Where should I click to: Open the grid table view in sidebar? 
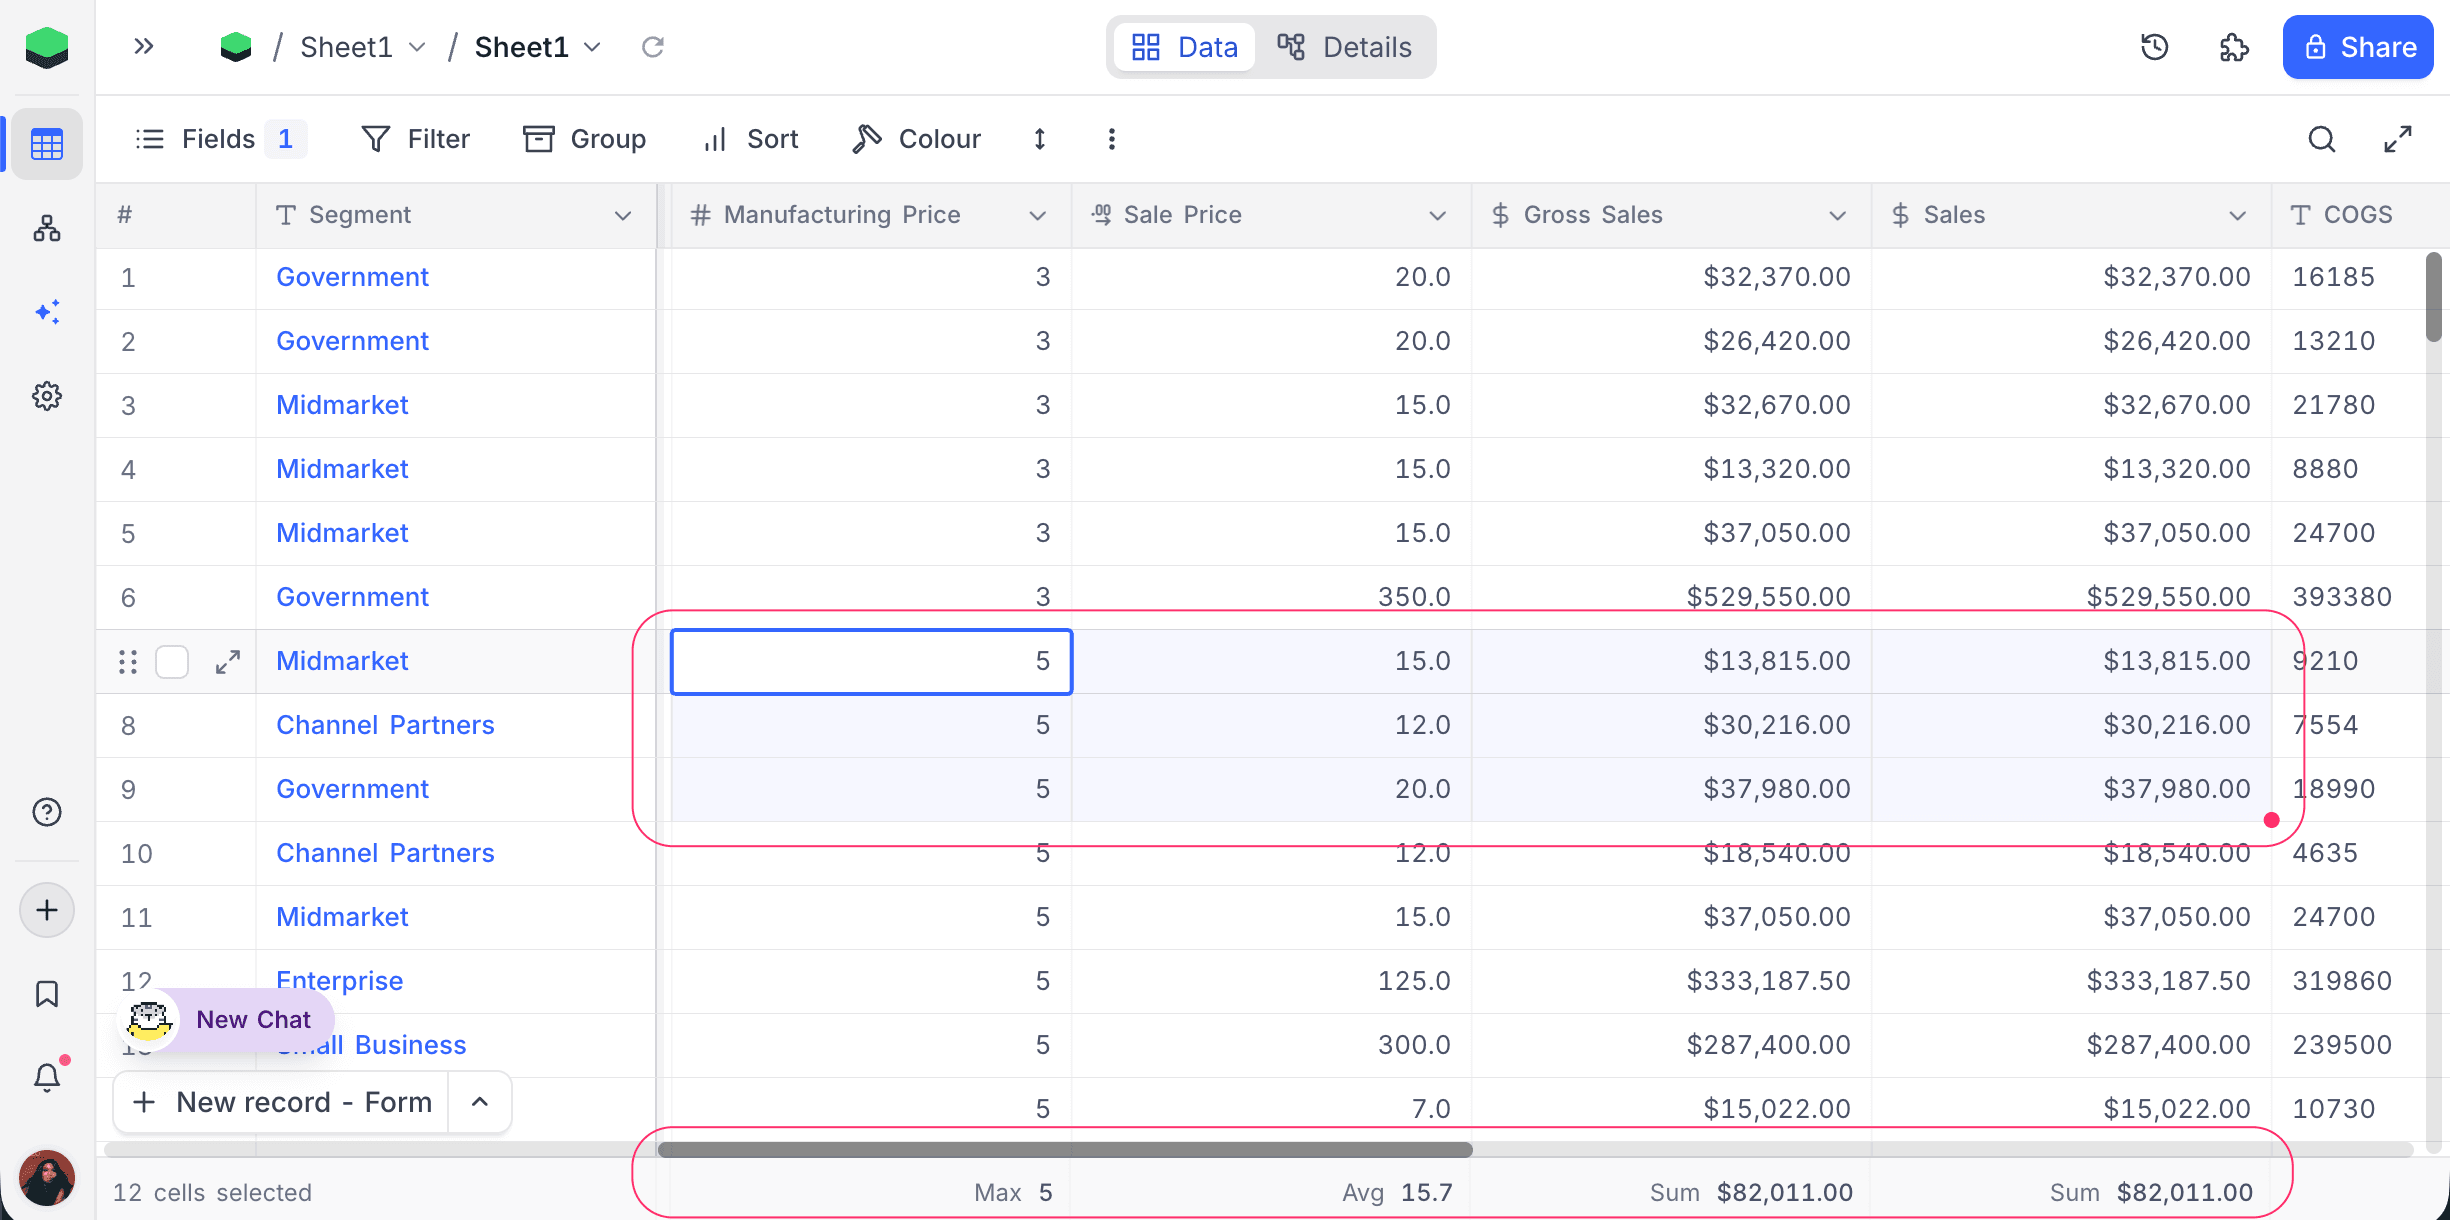[x=47, y=144]
